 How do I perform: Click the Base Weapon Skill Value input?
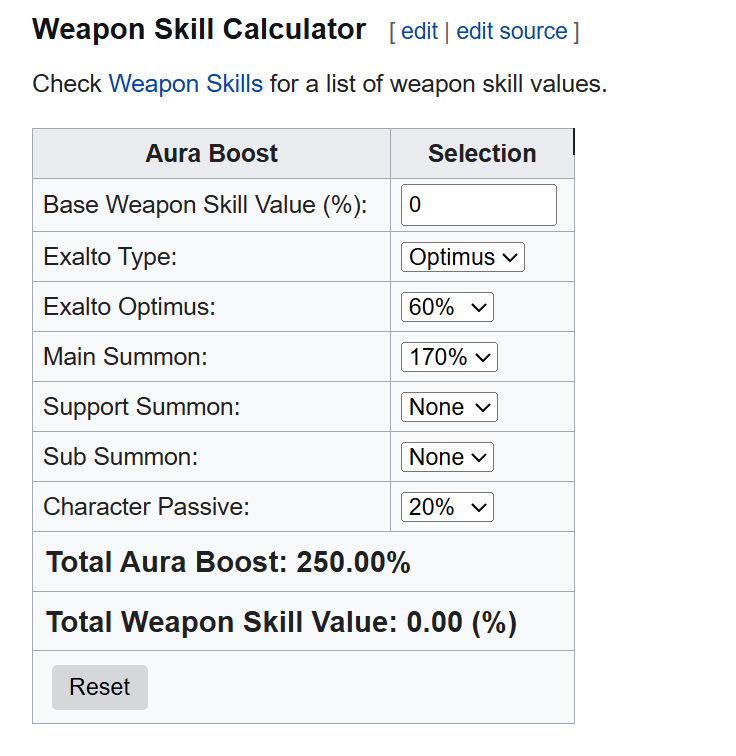point(479,205)
